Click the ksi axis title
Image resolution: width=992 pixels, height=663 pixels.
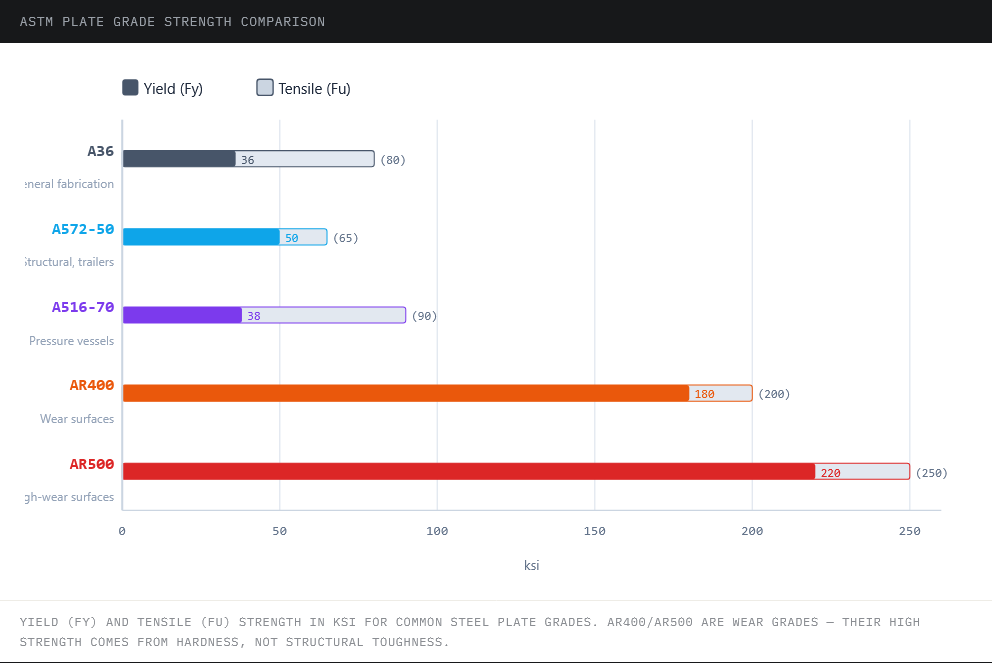531,565
